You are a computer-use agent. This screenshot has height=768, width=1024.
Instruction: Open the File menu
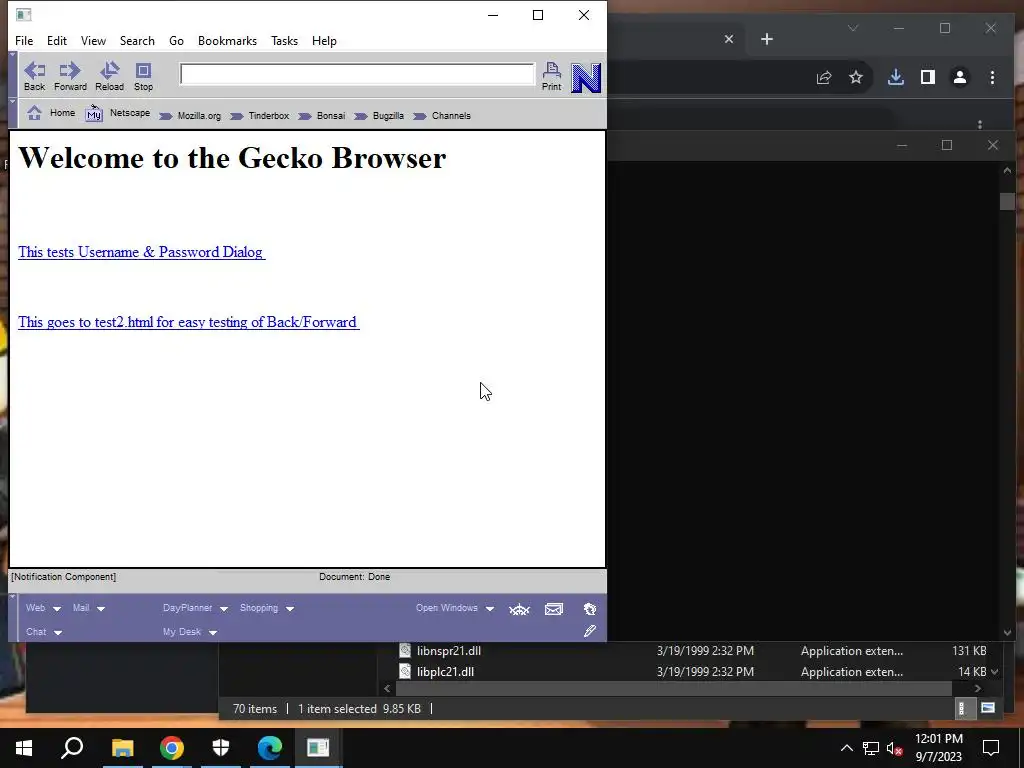click(x=24, y=40)
